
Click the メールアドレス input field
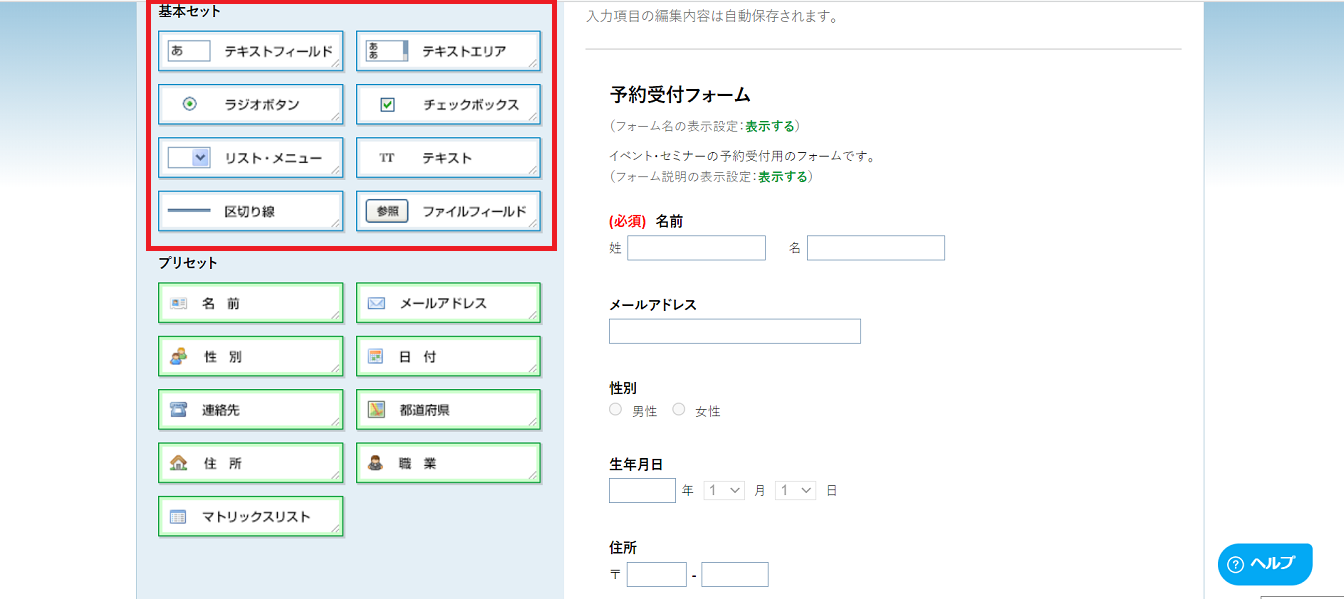[734, 331]
